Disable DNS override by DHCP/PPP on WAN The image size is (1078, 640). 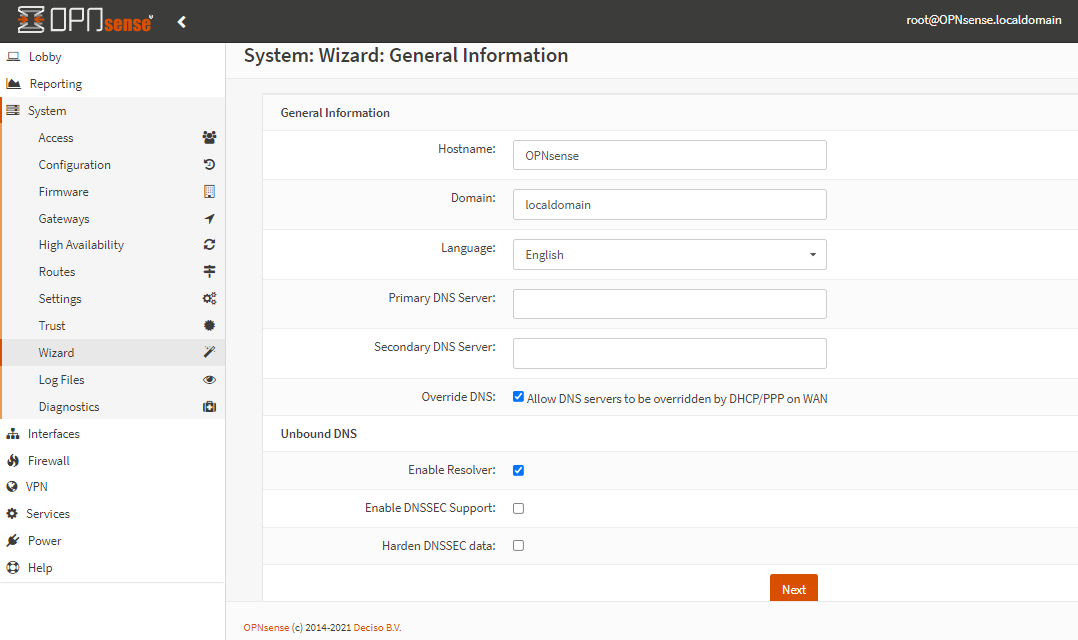tap(518, 396)
